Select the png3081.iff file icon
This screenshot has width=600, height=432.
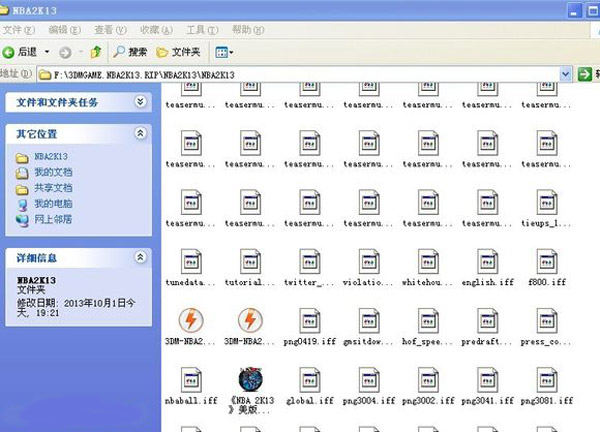547,380
